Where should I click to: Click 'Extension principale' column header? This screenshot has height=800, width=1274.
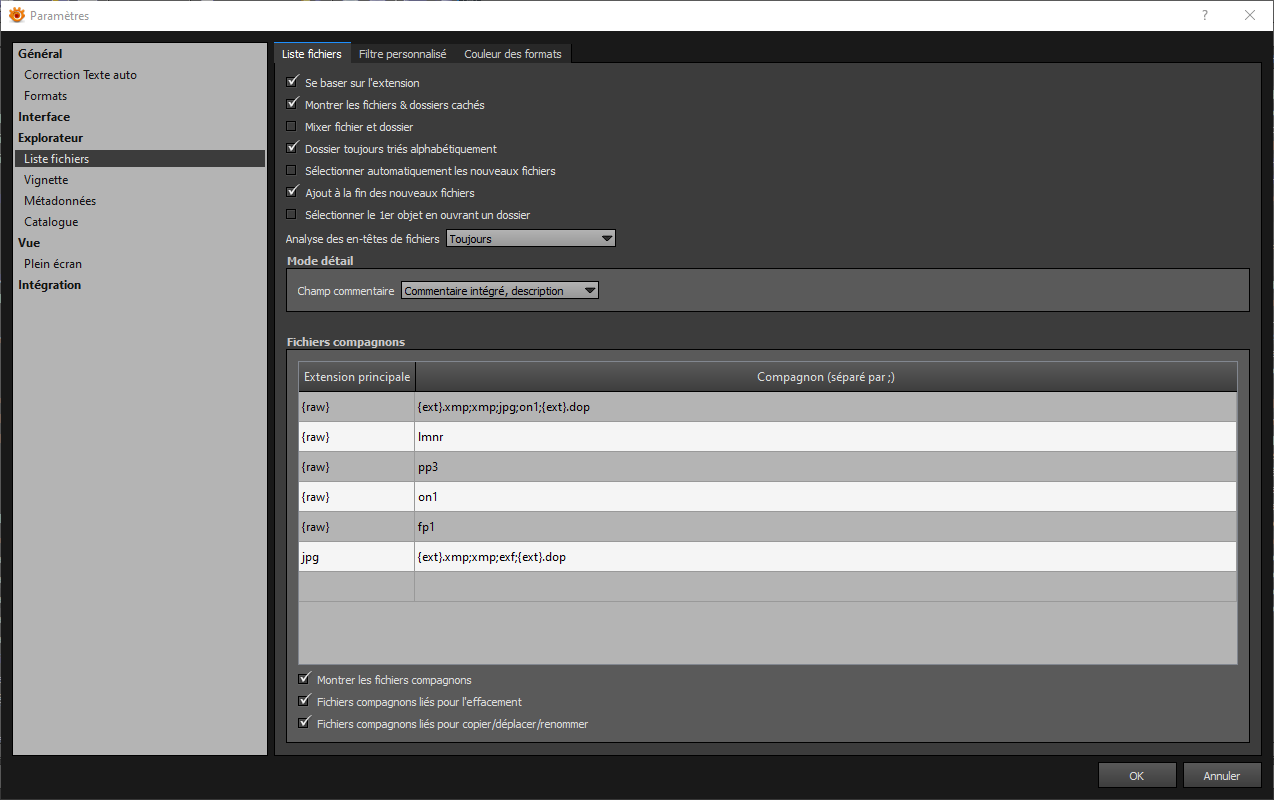tap(357, 377)
